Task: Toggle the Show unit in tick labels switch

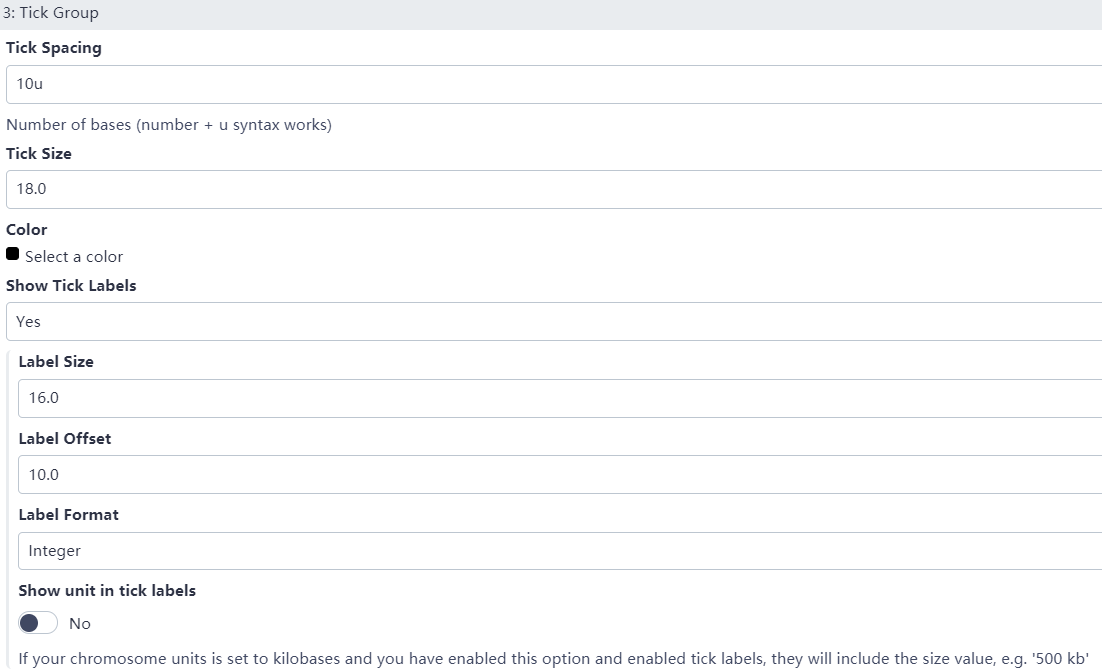Action: click(38, 623)
